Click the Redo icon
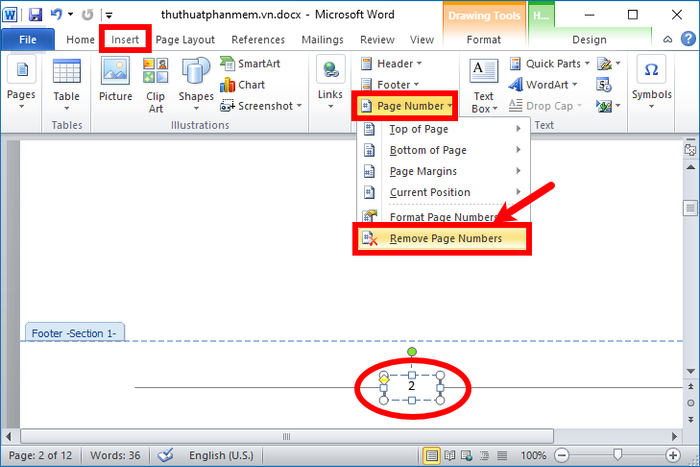 tap(88, 15)
